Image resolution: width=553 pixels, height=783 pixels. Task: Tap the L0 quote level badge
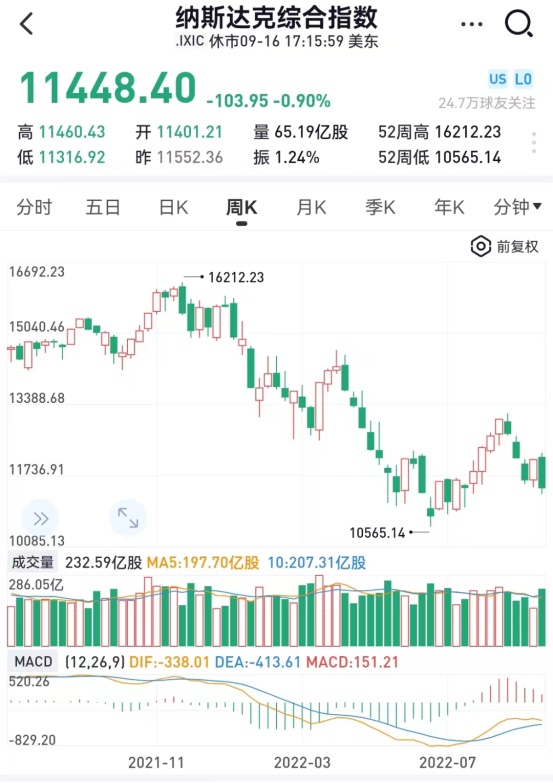tap(523, 79)
